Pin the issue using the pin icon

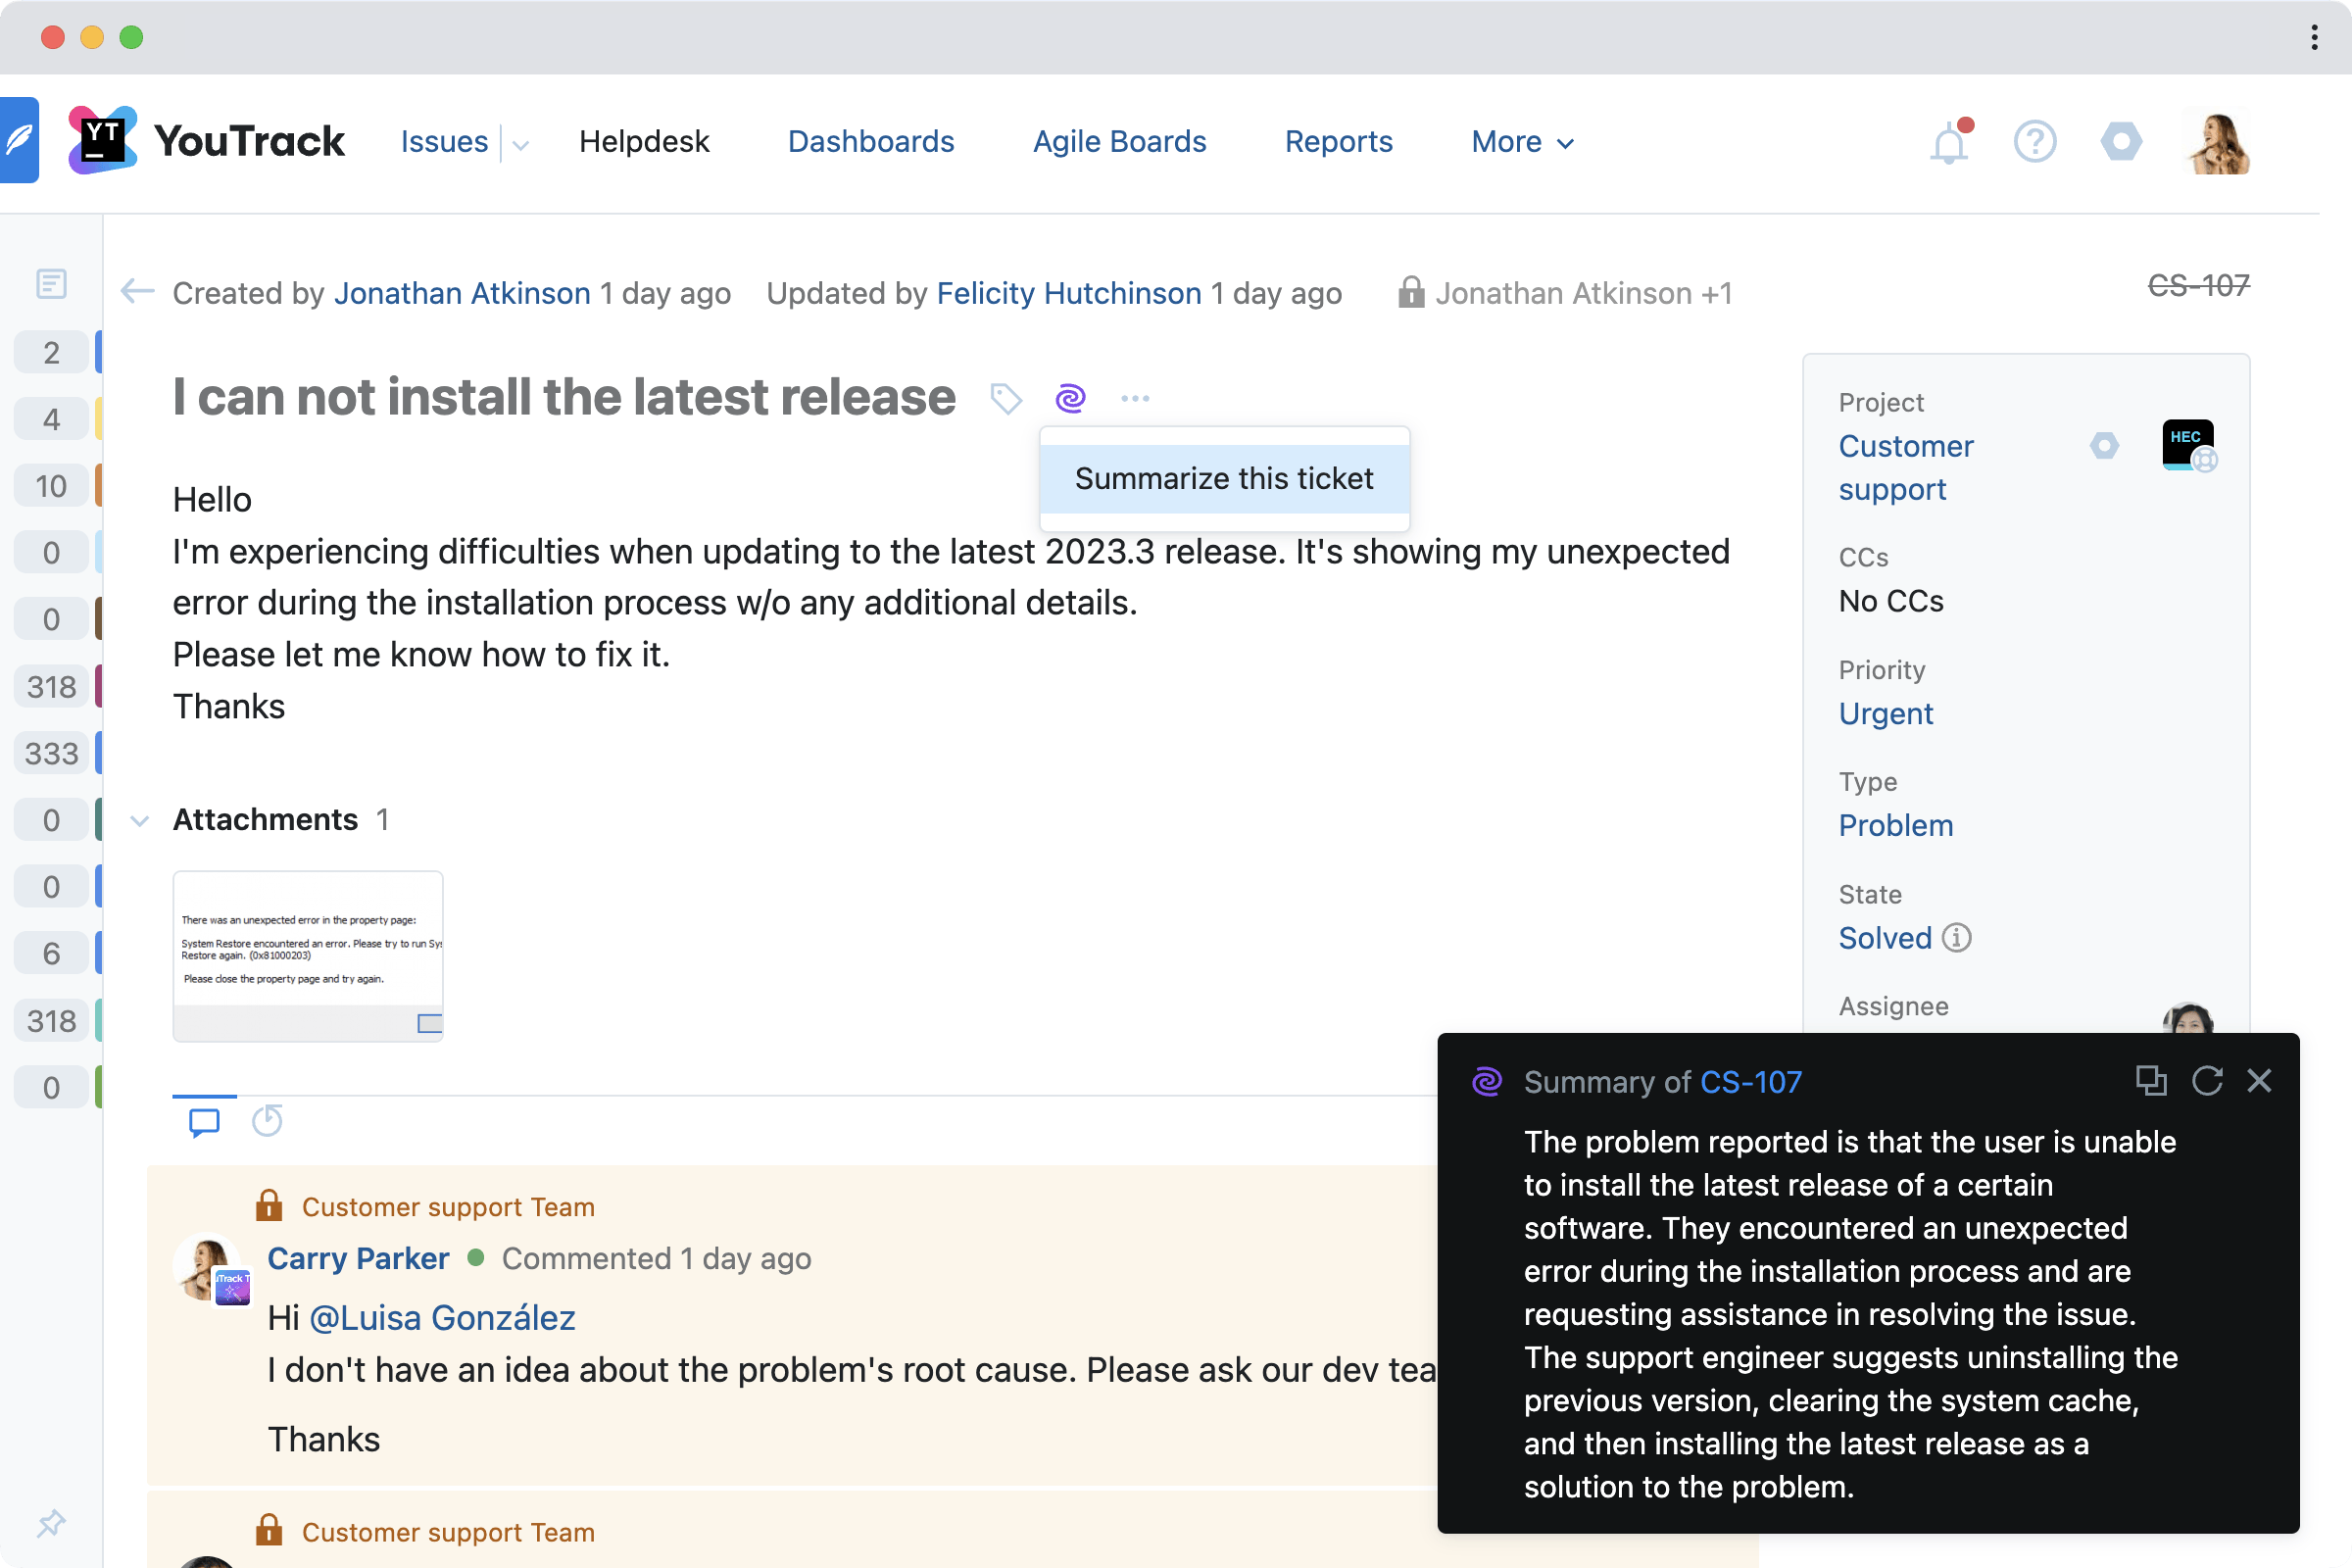tap(51, 1523)
